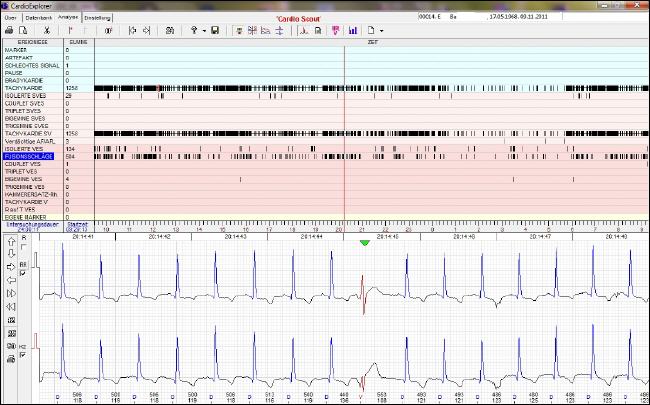Click the binoculars search icon
The width and height of the screenshot is (650, 405).
pos(170,30)
